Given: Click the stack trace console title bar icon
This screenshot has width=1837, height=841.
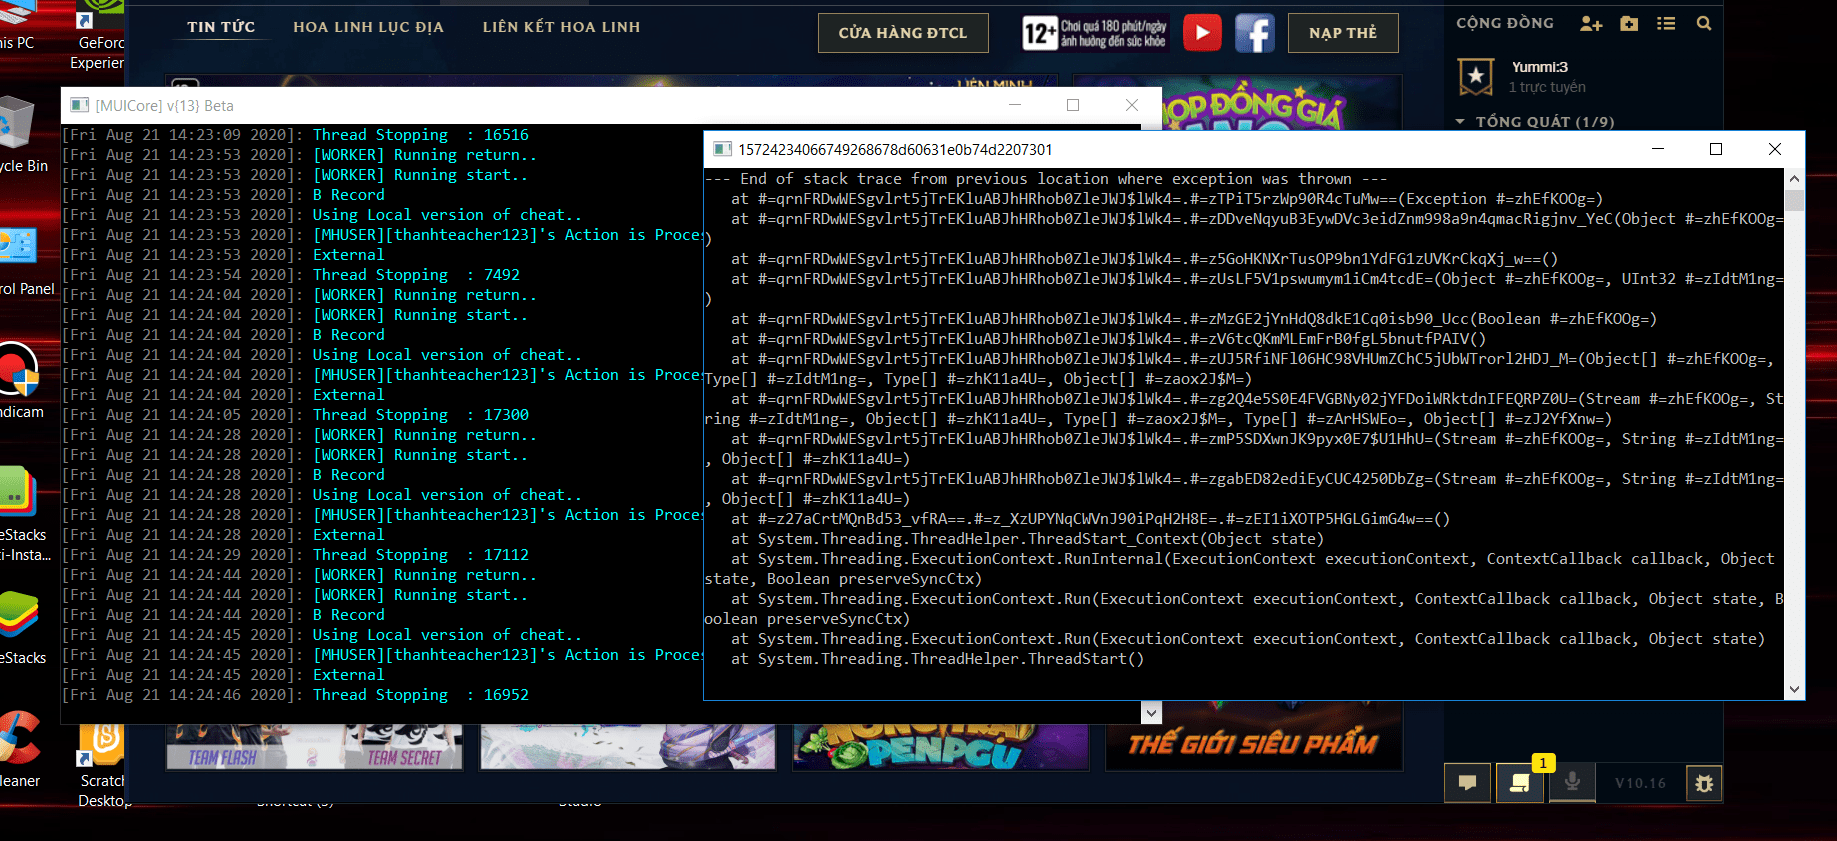Looking at the screenshot, I should 722,149.
